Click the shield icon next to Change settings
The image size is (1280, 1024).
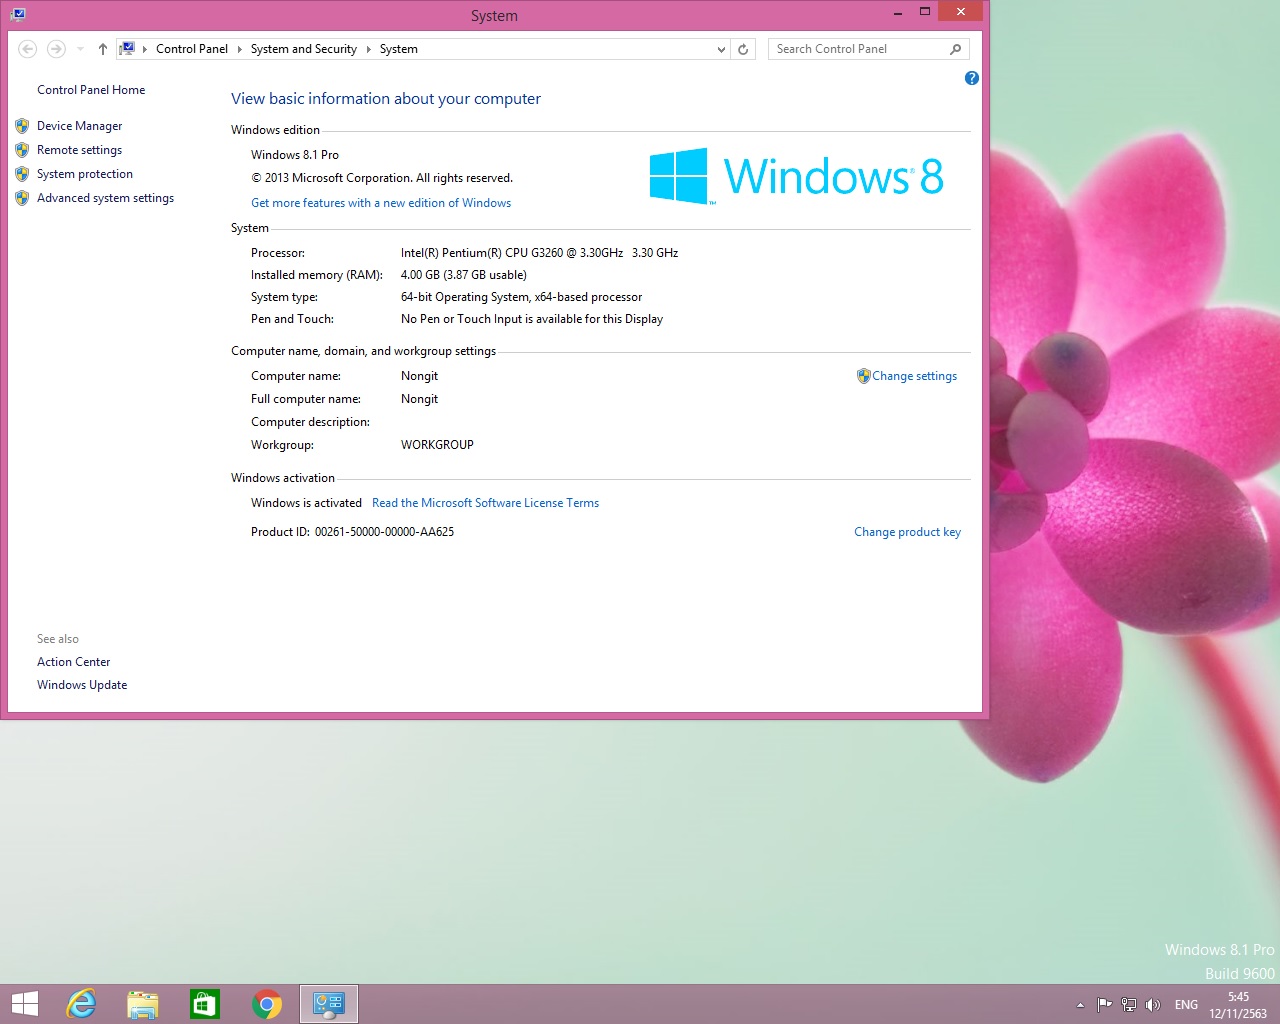863,376
